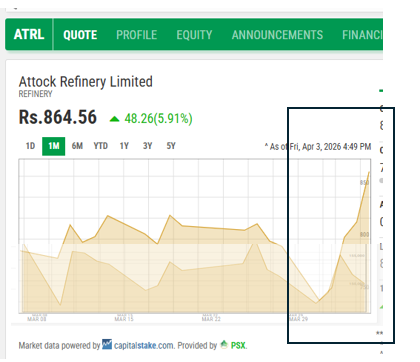The height and width of the screenshot is (362, 420).
Task: Open the FINANCIALS tab
Action: [x=362, y=35]
